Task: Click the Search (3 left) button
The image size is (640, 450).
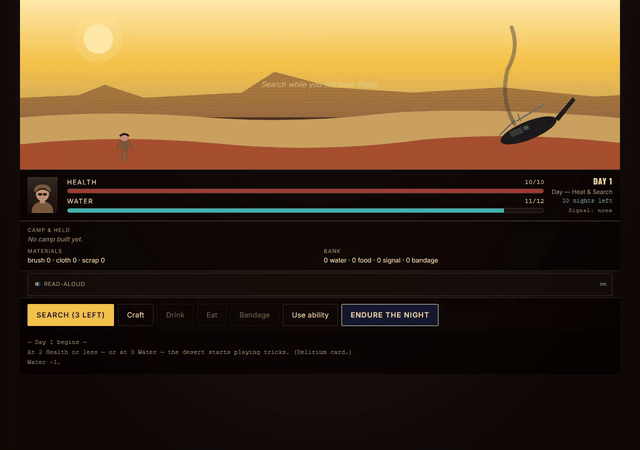Action: pyautogui.click(x=71, y=315)
